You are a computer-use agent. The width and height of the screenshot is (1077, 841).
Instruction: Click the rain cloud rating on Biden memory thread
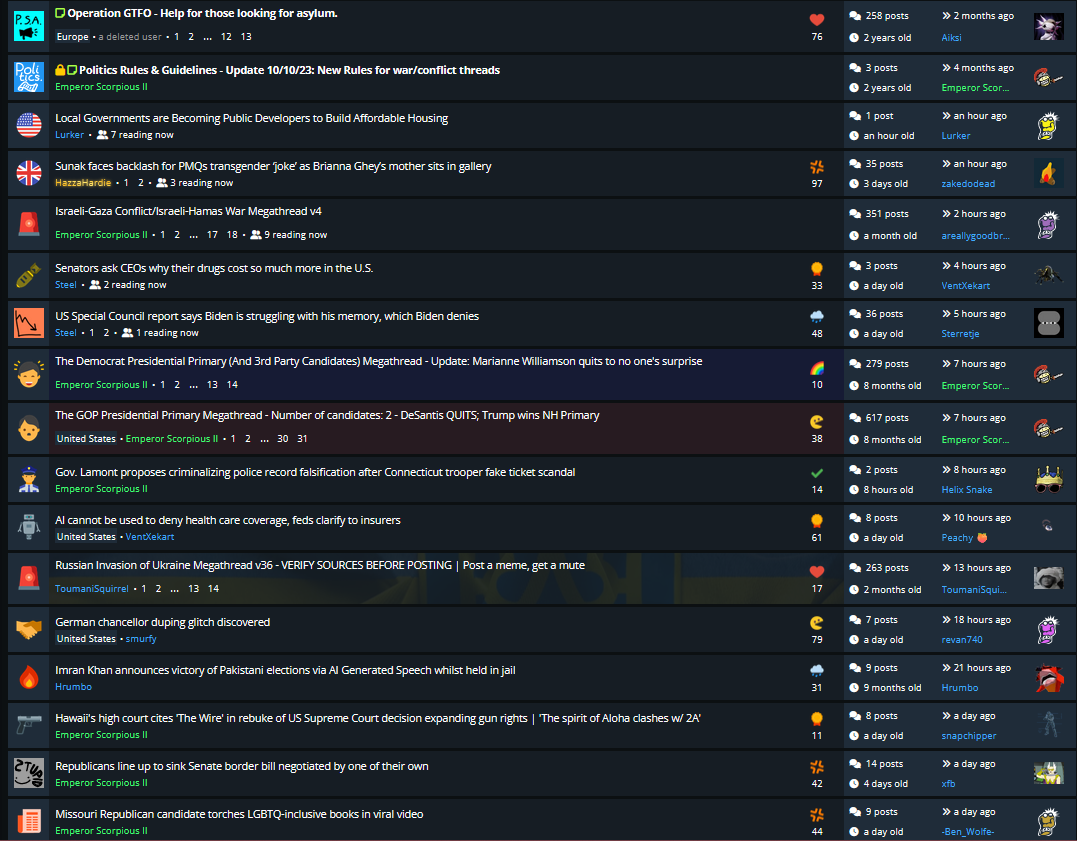(817, 317)
